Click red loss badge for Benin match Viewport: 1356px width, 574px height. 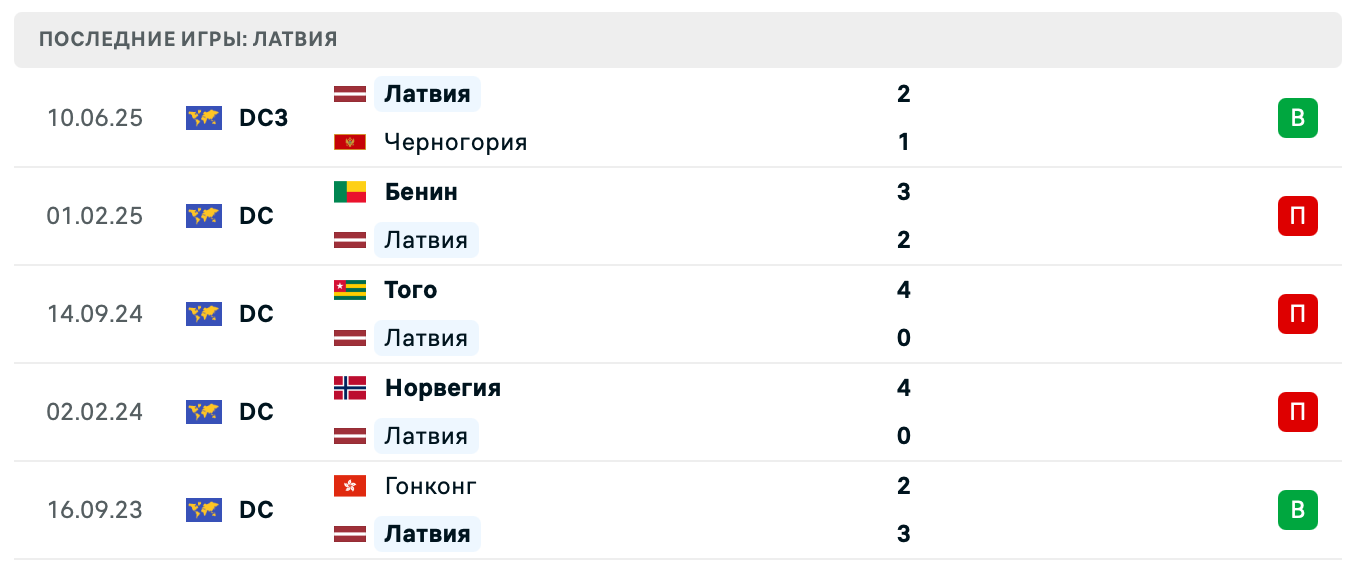(x=1297, y=216)
